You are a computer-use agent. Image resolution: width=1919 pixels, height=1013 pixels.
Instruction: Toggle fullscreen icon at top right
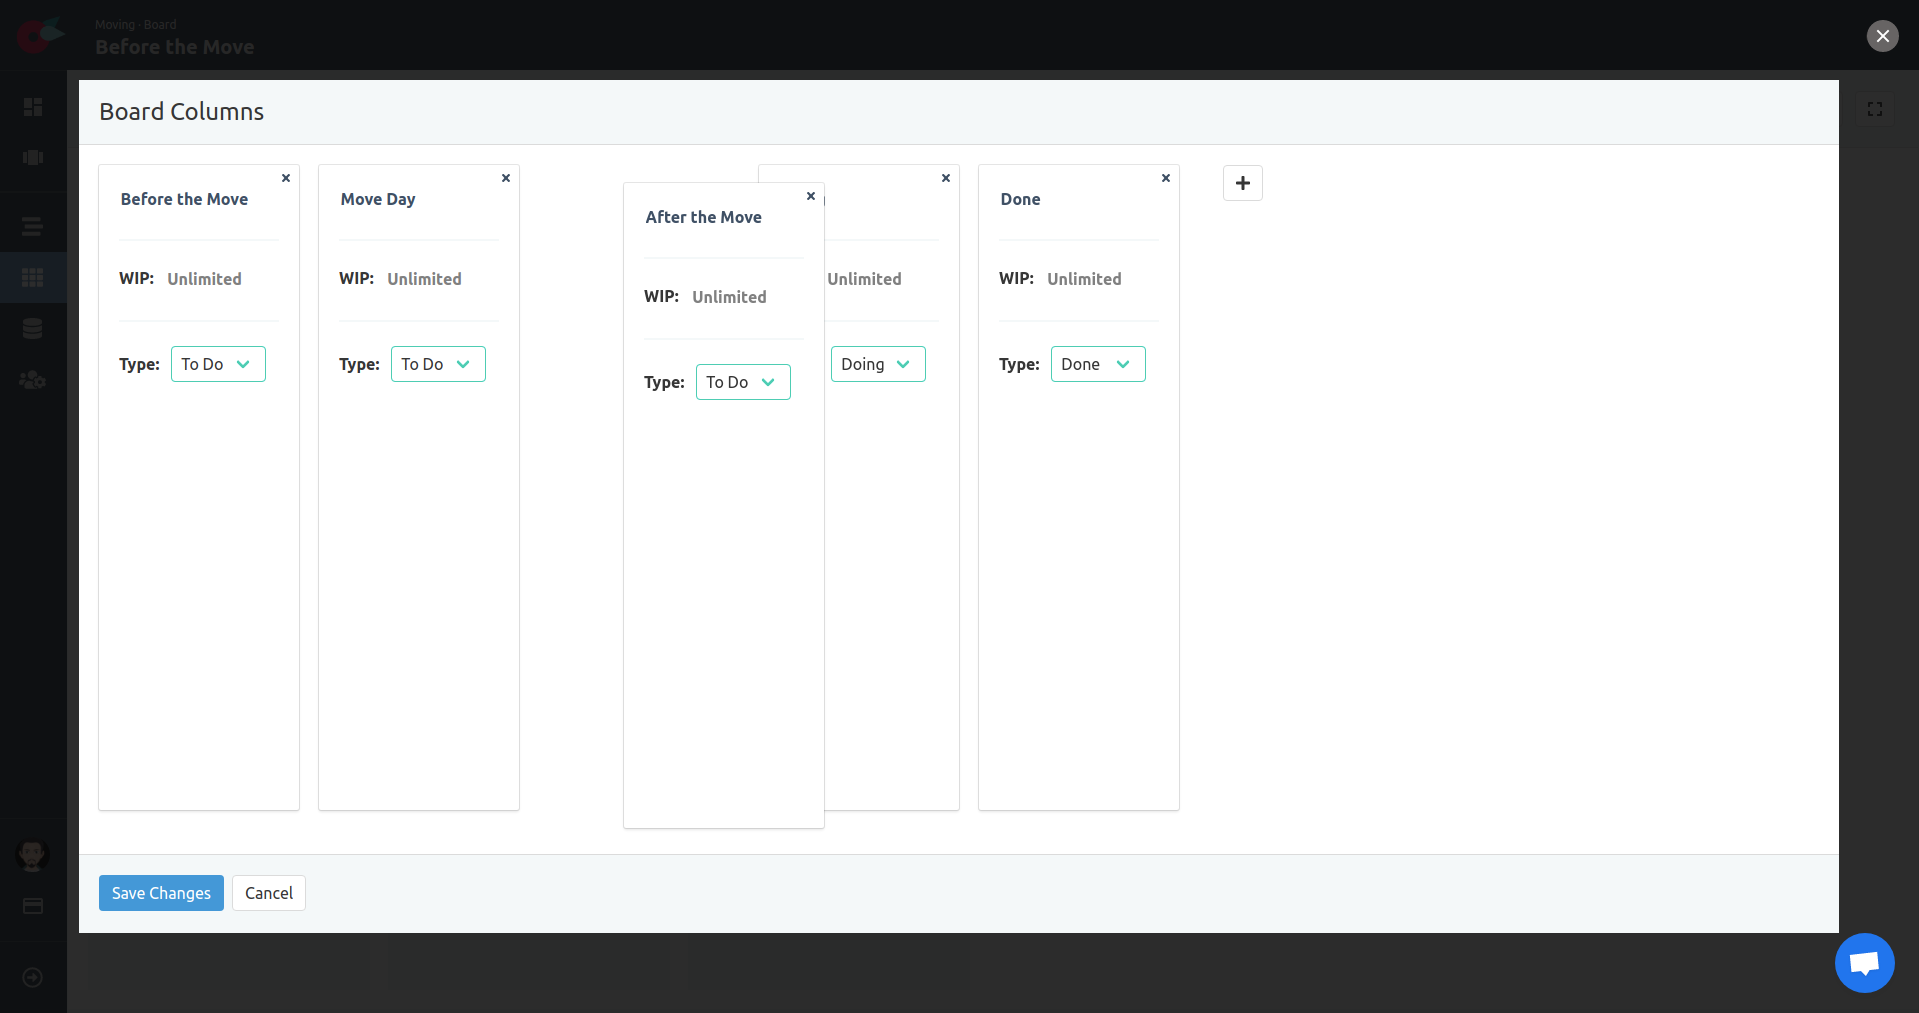pyautogui.click(x=1875, y=109)
